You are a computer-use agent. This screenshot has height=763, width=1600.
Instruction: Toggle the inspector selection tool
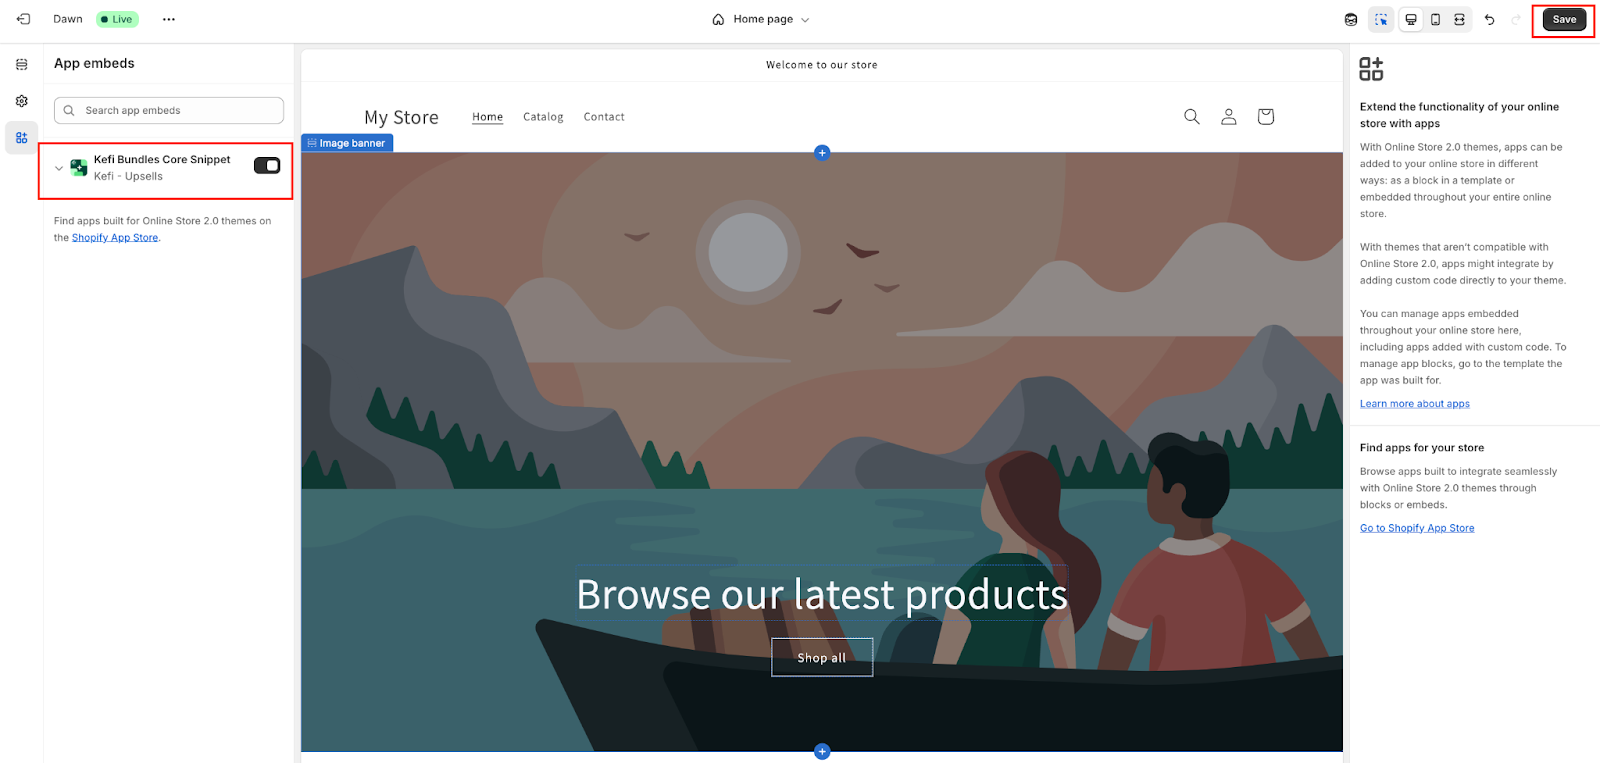(1381, 19)
